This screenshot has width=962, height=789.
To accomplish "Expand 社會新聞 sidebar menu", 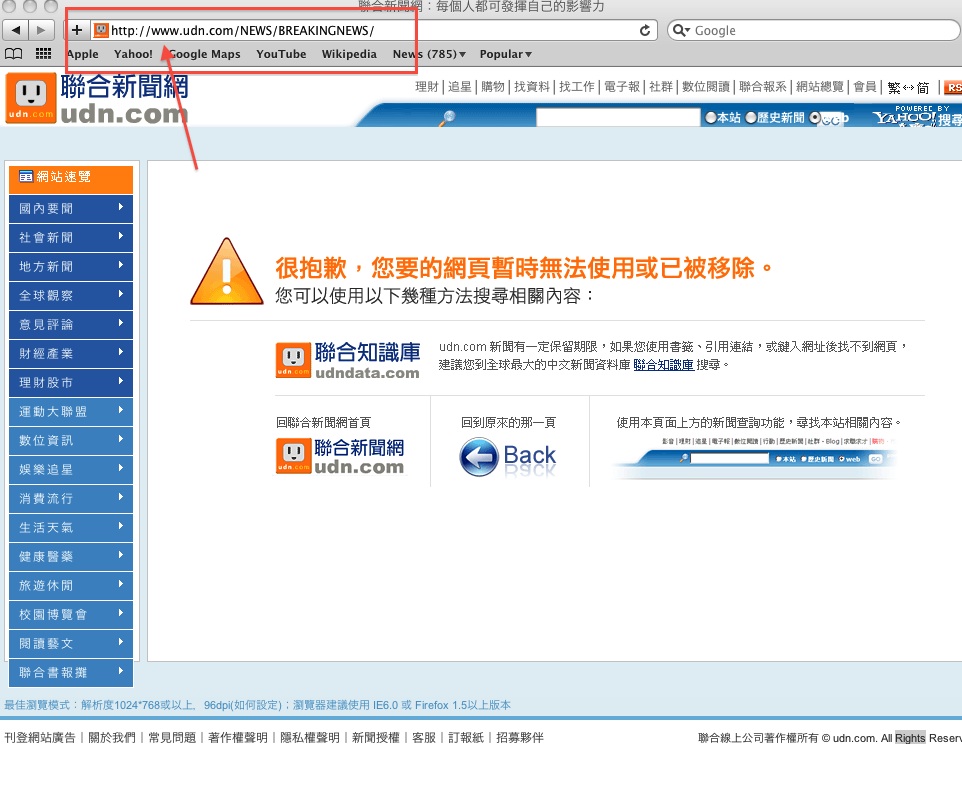I will [71, 237].
